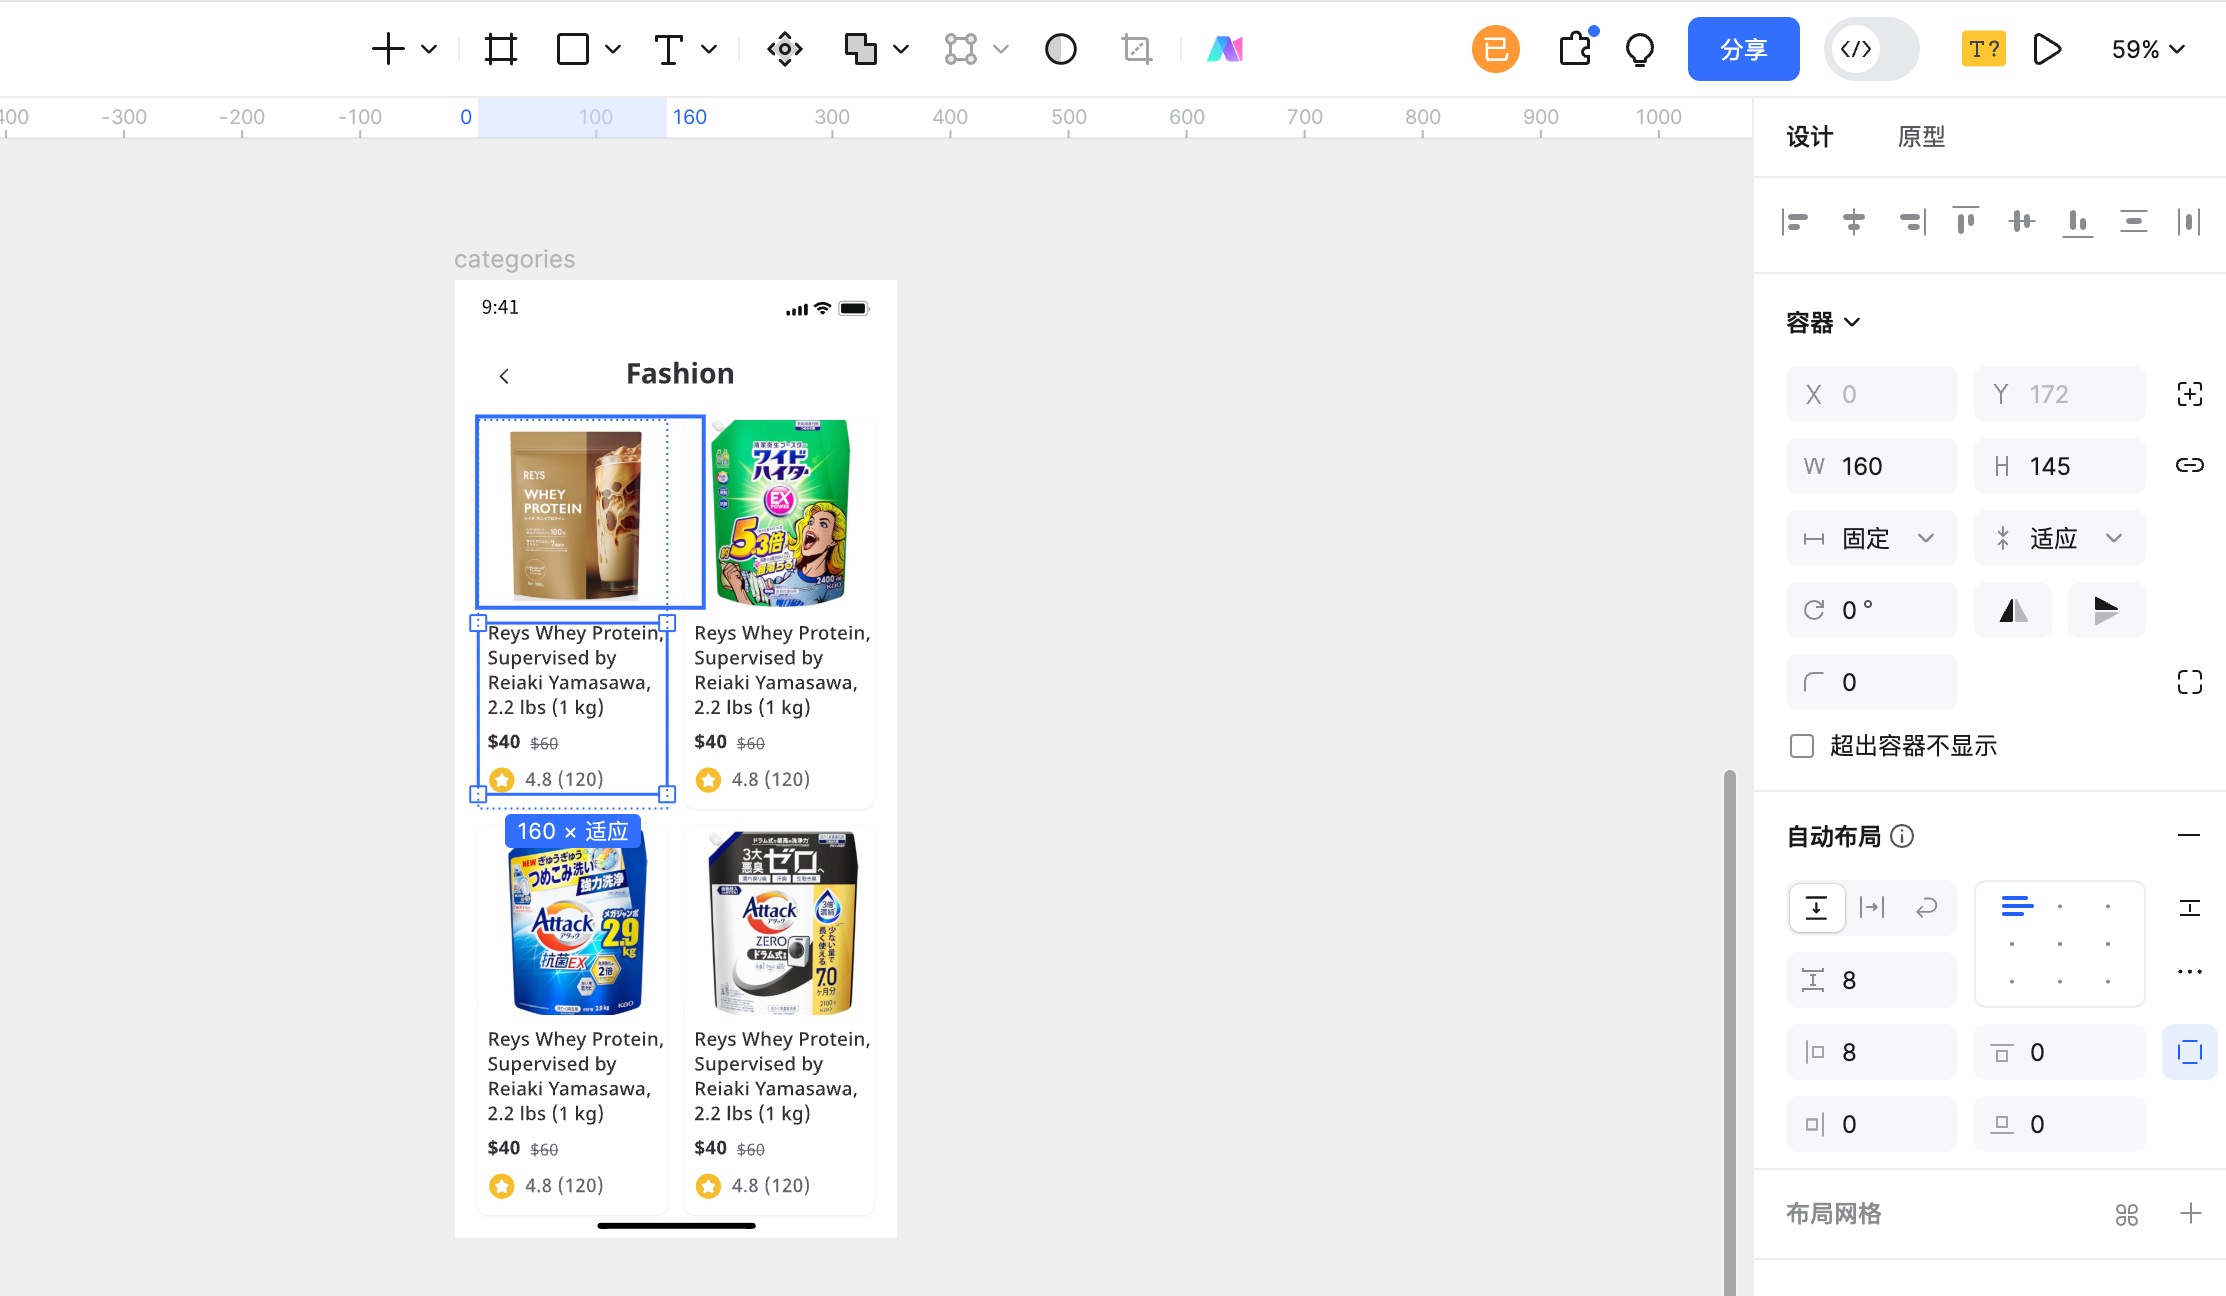The width and height of the screenshot is (2226, 1296).
Task: Click align left icon
Action: 1796,222
